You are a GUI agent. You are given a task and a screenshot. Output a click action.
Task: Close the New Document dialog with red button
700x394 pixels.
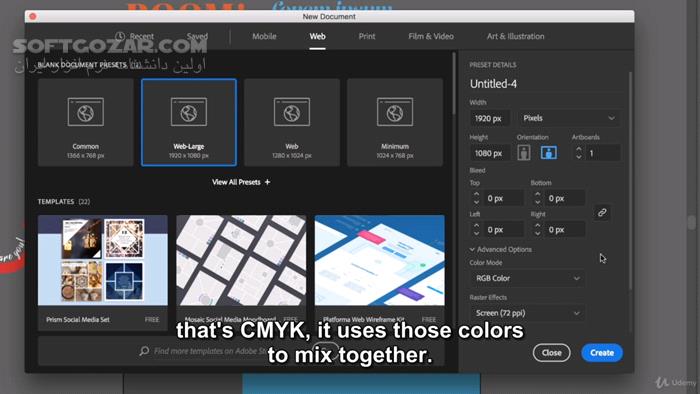33,16
